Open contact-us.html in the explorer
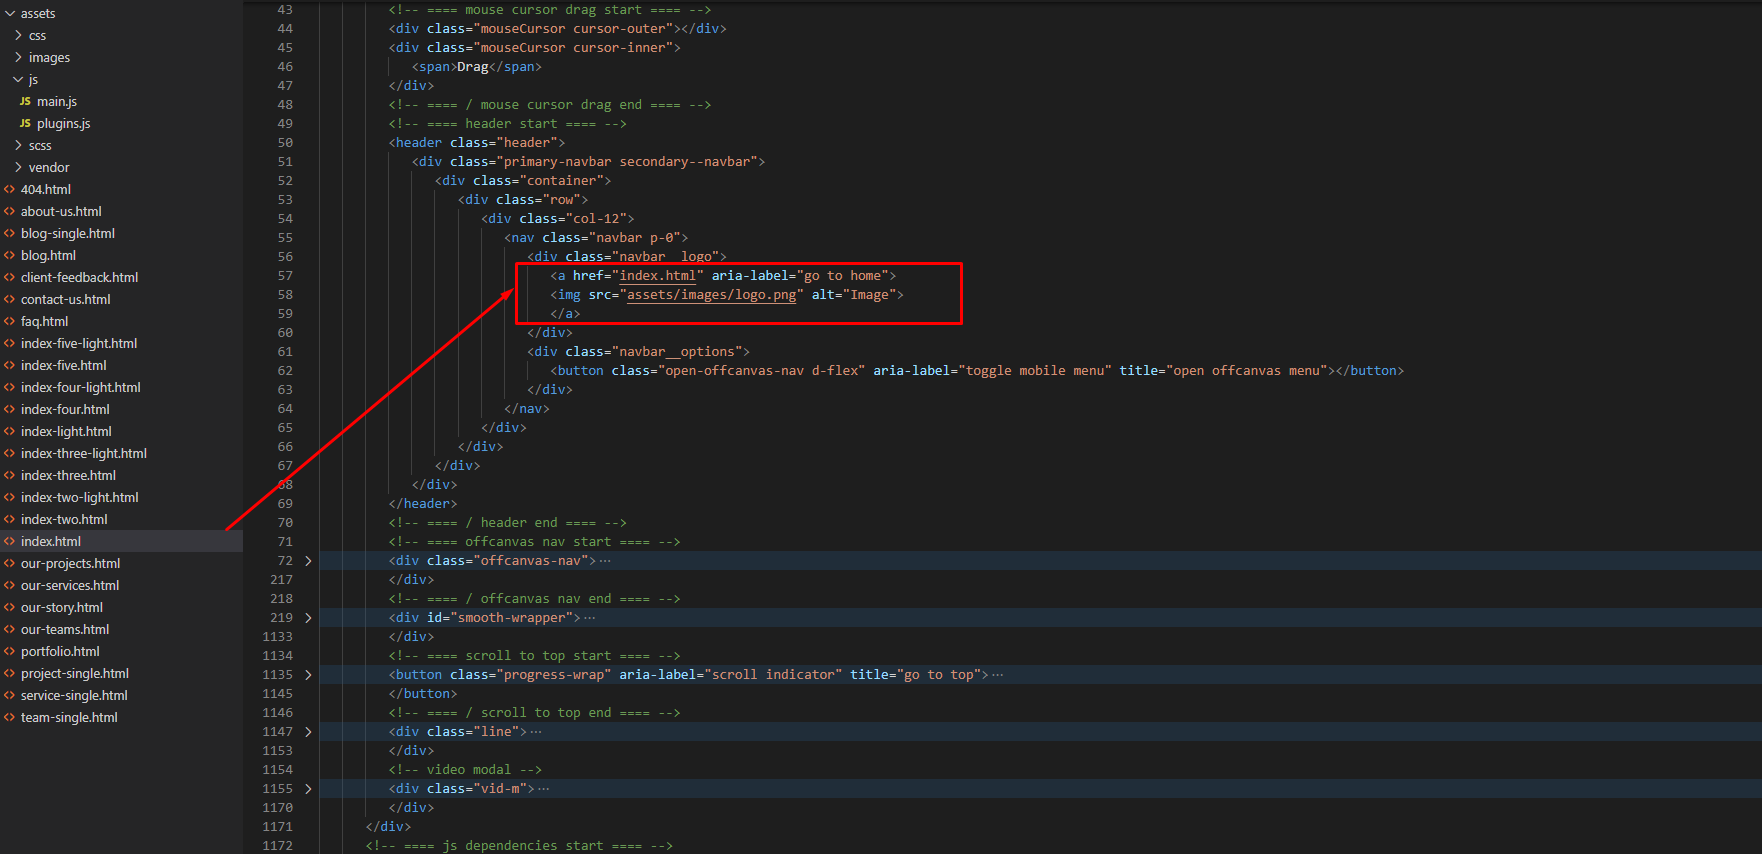This screenshot has height=854, width=1762. 65,300
